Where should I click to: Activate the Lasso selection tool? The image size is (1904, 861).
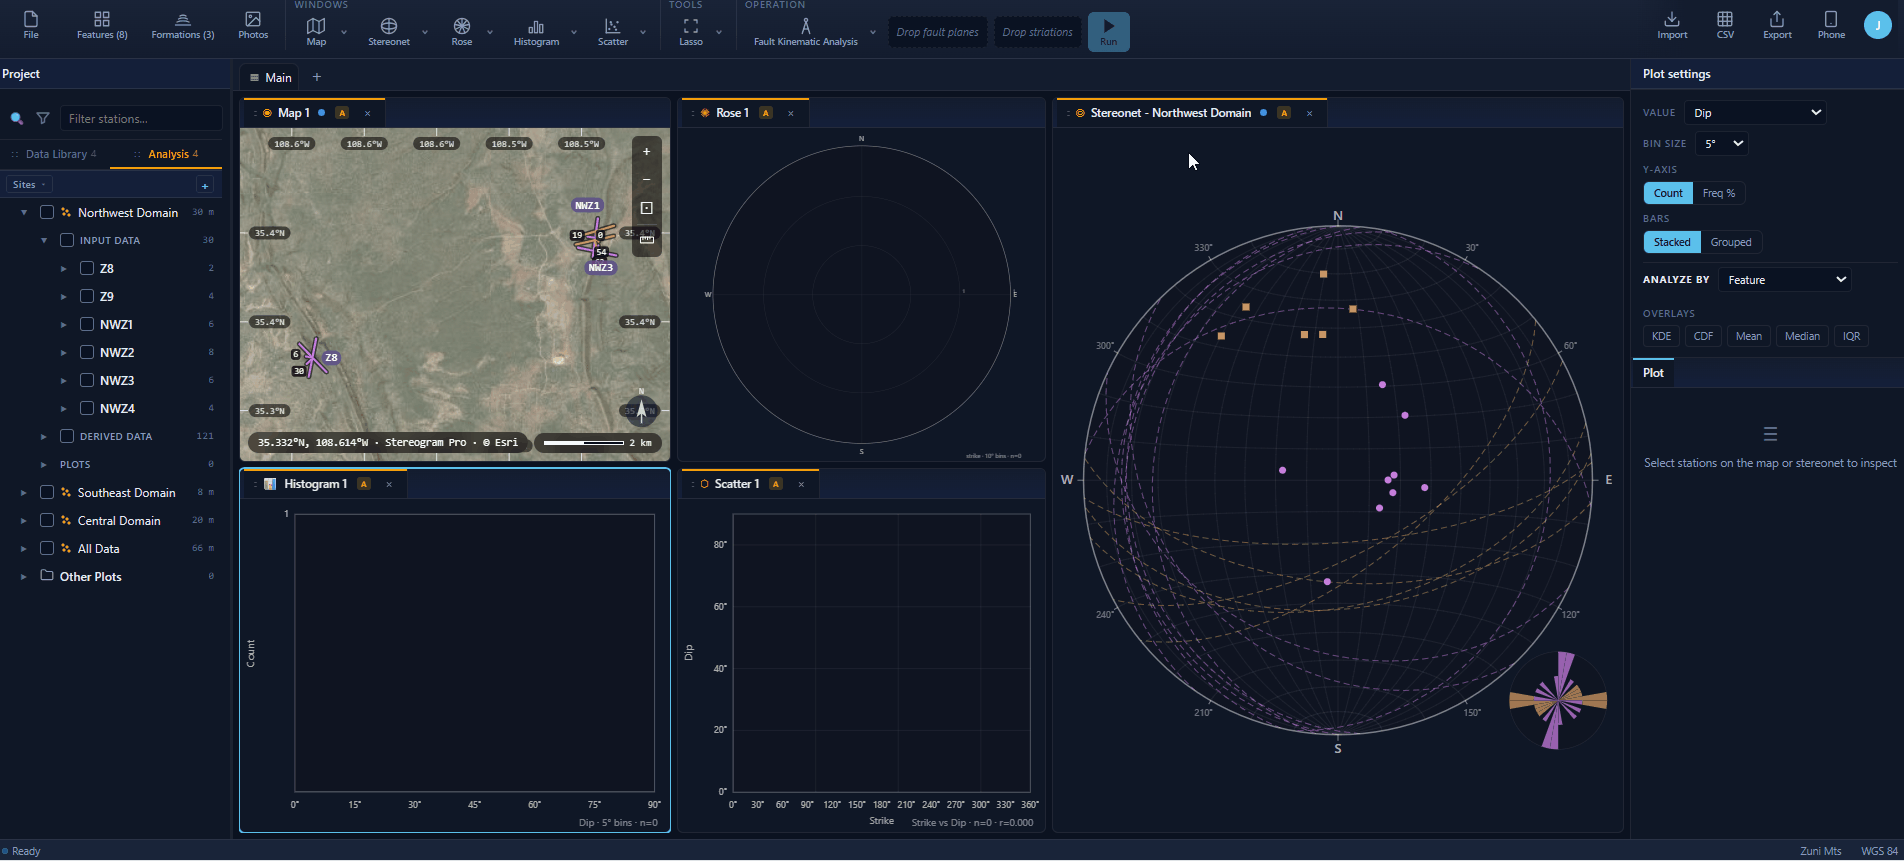pyautogui.click(x=691, y=32)
